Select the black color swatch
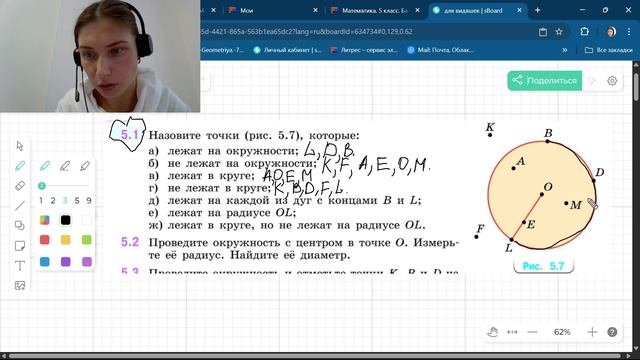Screen dimensions: 640x360 (x=65, y=220)
